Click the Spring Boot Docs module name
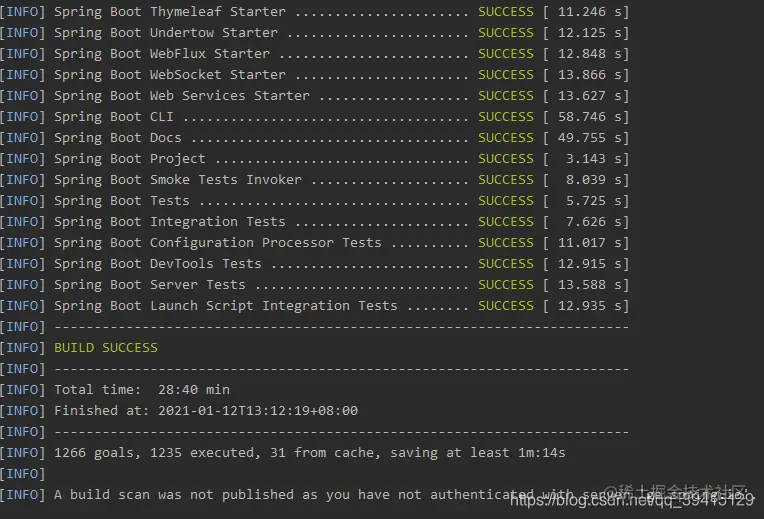 click(x=117, y=137)
